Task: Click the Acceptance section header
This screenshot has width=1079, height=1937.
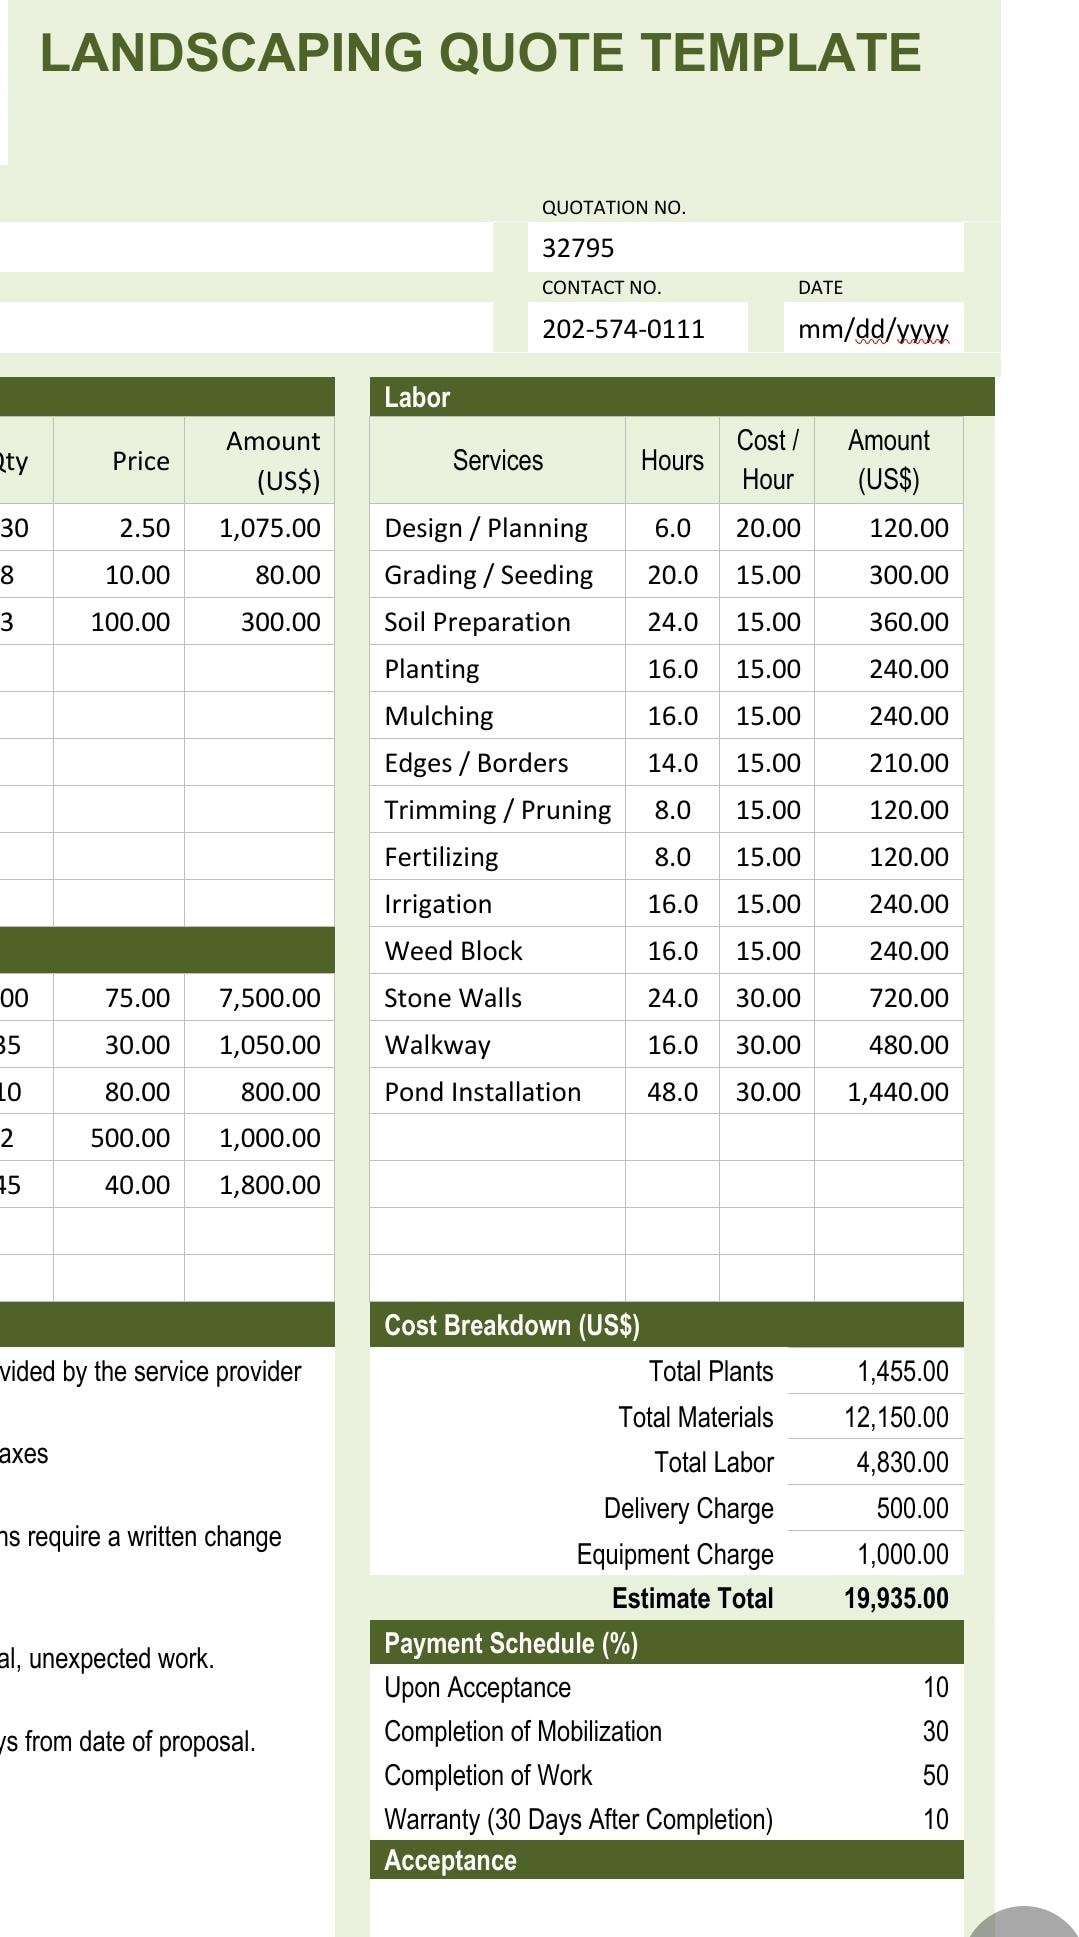Action: pos(667,1860)
